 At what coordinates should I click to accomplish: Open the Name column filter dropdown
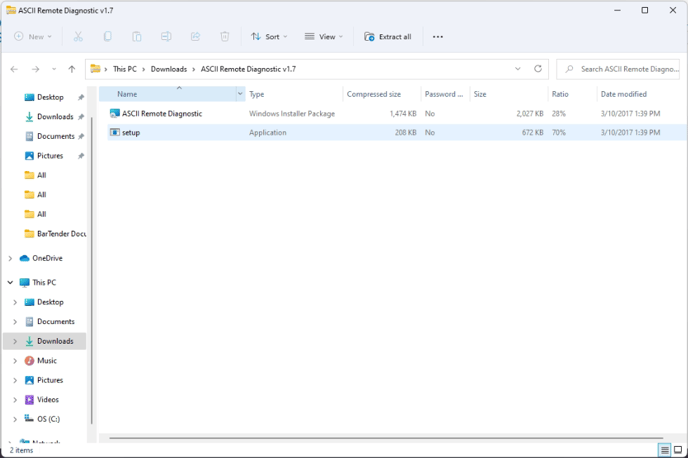[240, 94]
